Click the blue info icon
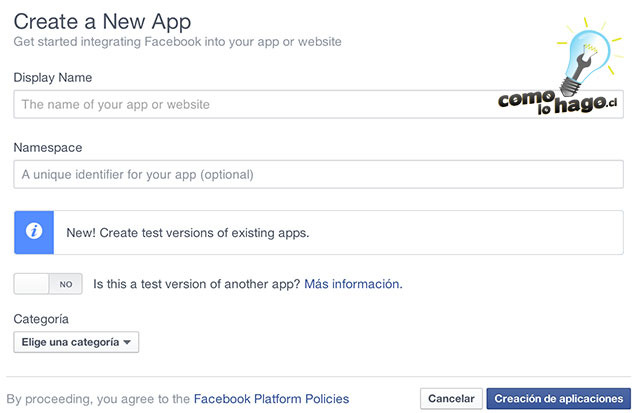The width and height of the screenshot is (640, 413). pyautogui.click(x=34, y=232)
